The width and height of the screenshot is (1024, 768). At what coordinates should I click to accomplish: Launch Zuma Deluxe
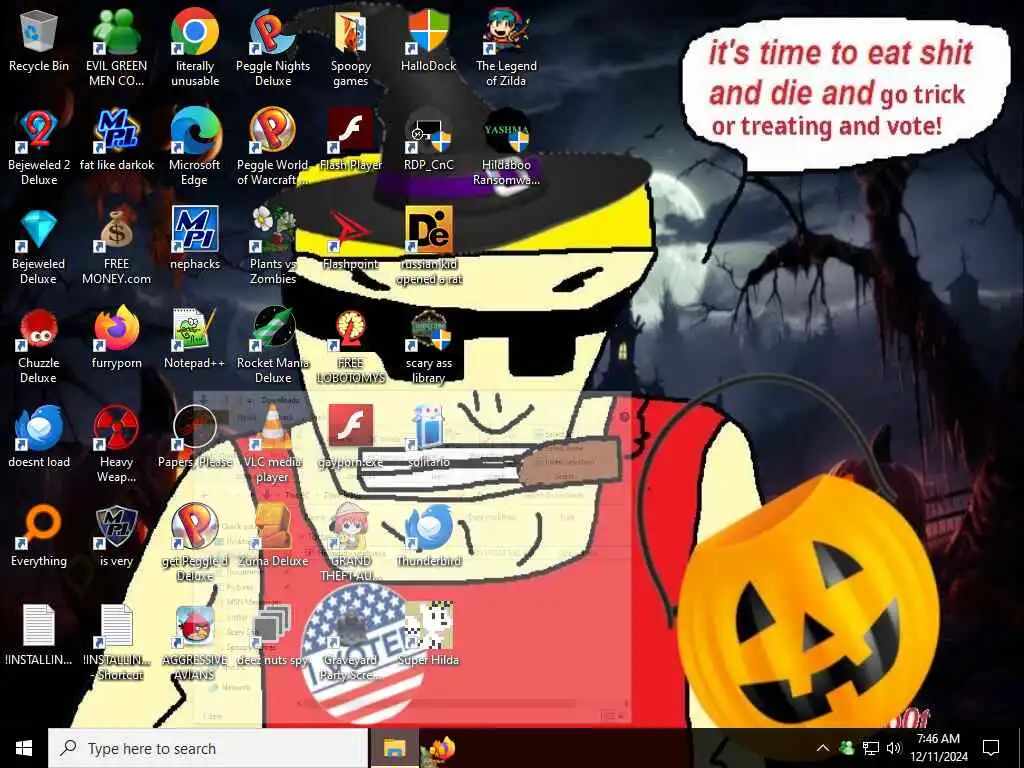[273, 537]
